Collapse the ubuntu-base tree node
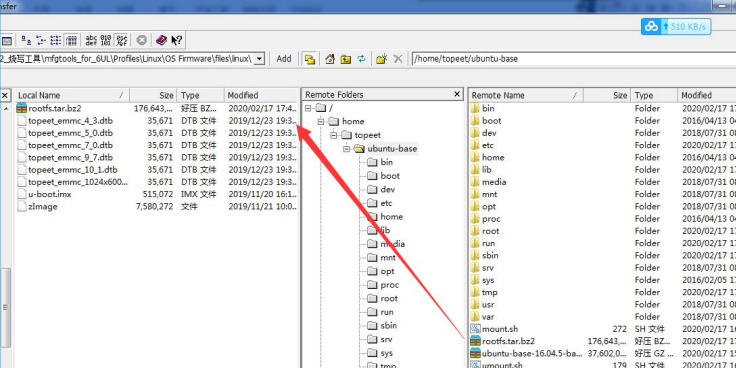This screenshot has height=368, width=736. click(x=346, y=149)
